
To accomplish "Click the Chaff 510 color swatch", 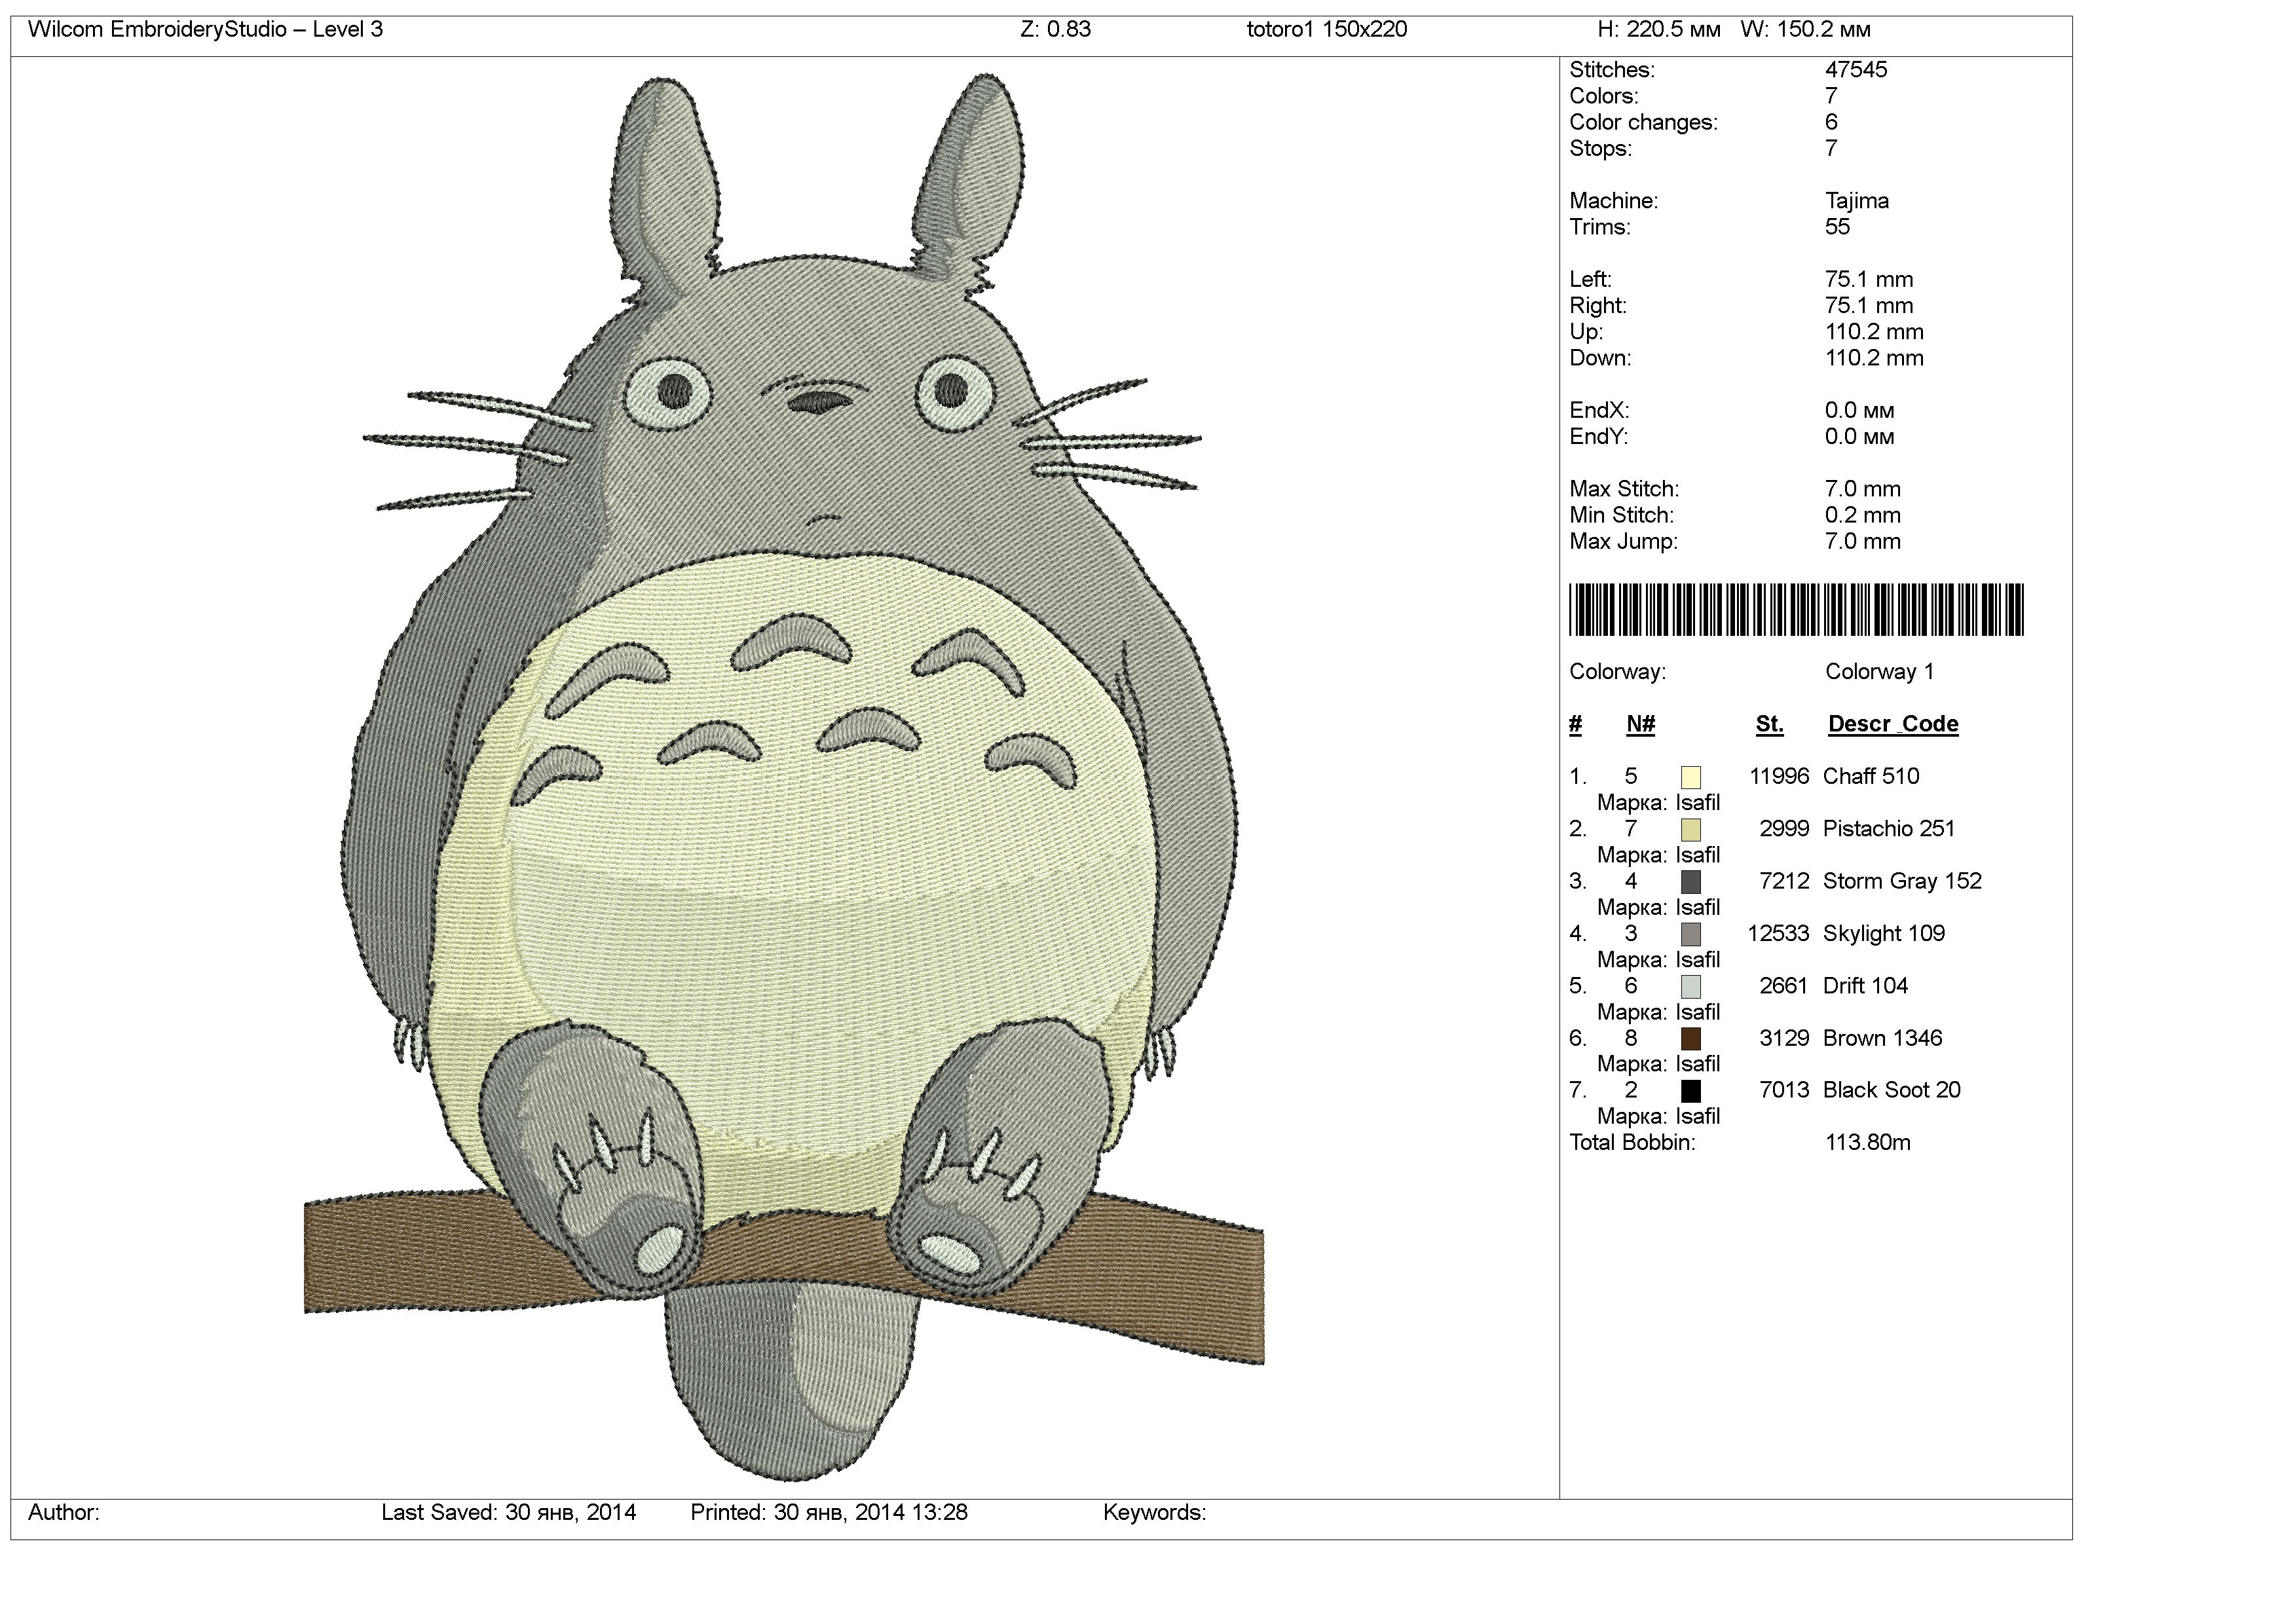I will coord(1690,777).
